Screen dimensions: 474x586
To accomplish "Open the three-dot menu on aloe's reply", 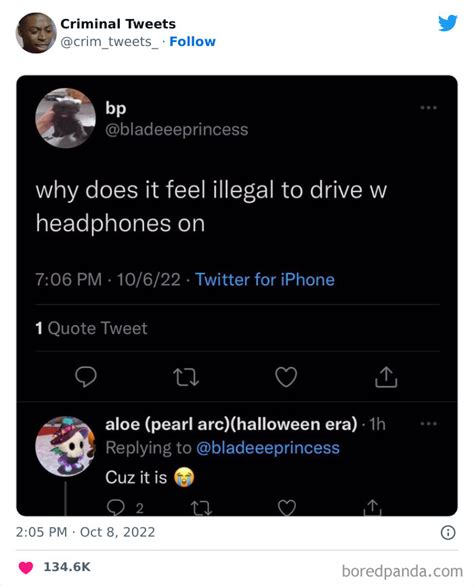I will [x=428, y=424].
